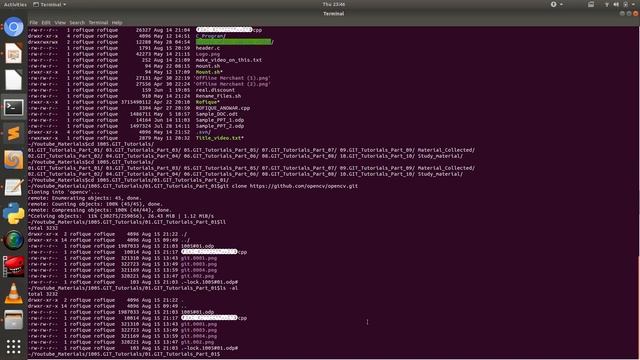This screenshot has width=640, height=360.
Task: Launch LibreOffice Impress from the dock
Action: pyautogui.click(x=13, y=53)
